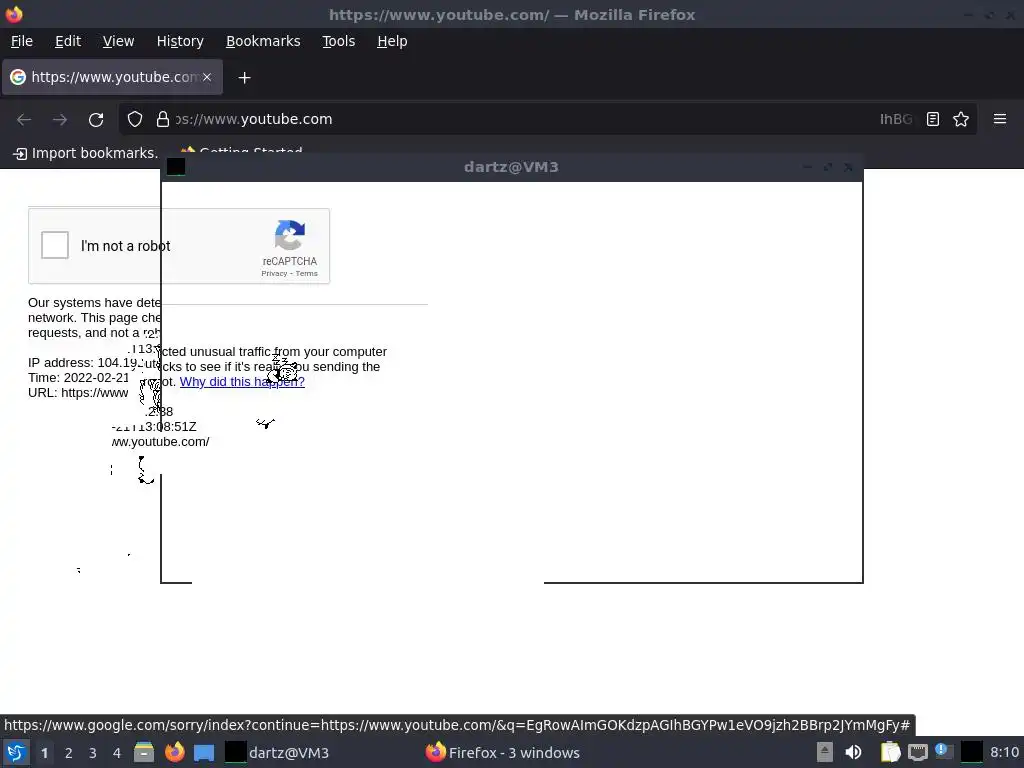Image resolution: width=1024 pixels, height=768 pixels.
Task: Select the https://www.youtube.com tab
Action: point(112,77)
